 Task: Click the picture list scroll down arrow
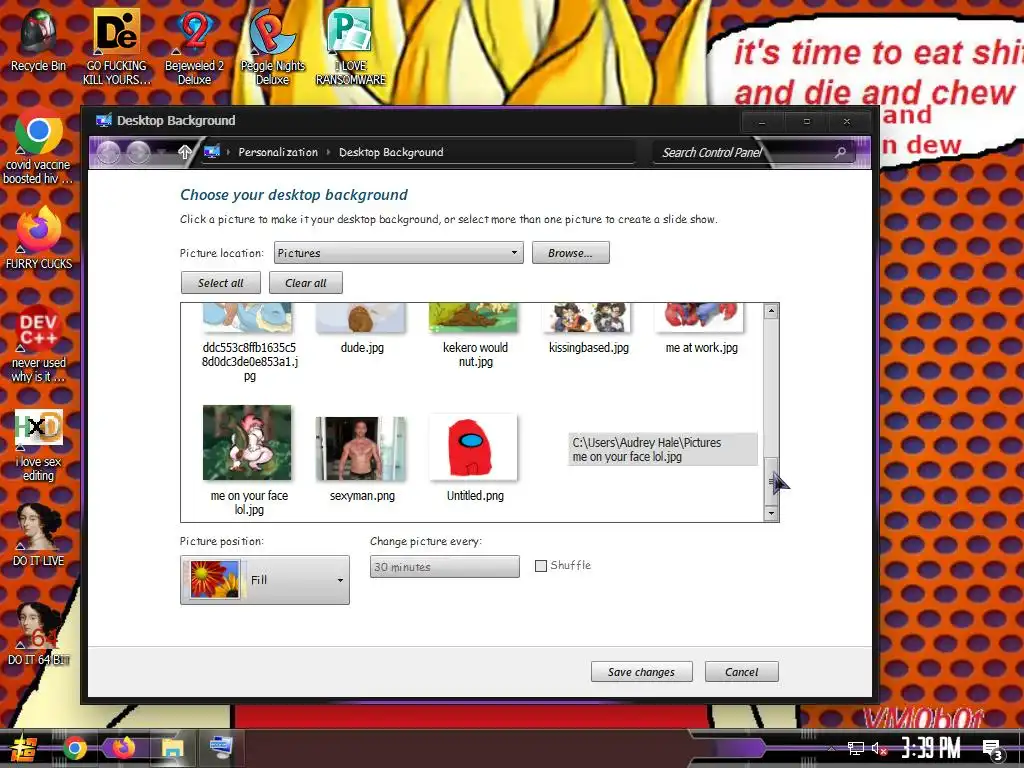[x=771, y=513]
